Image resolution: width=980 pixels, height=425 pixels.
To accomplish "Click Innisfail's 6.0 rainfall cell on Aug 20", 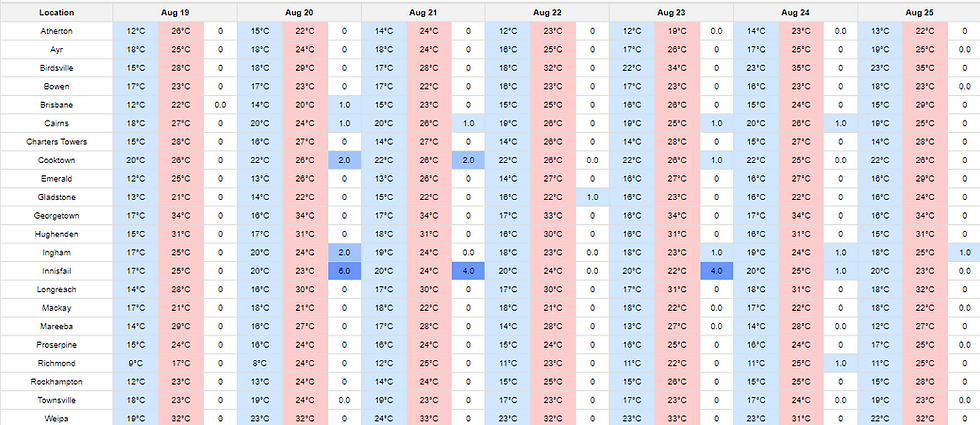I will [x=344, y=270].
